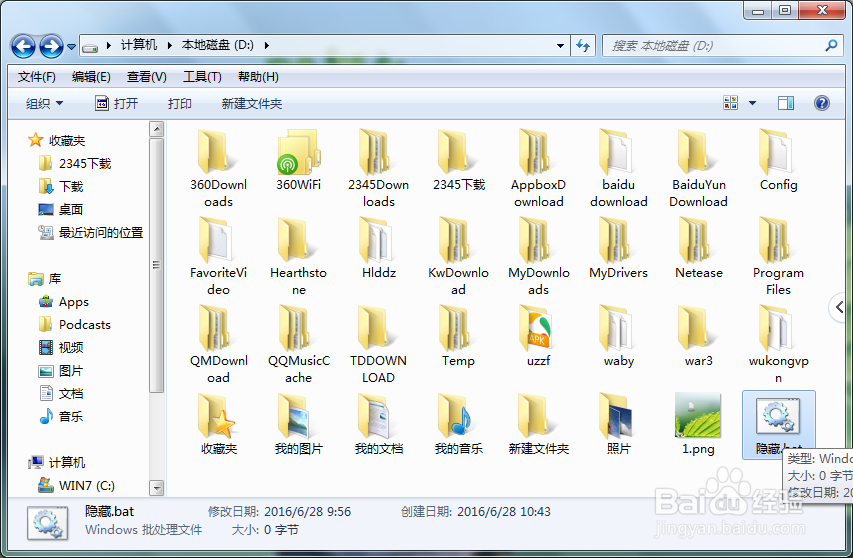Image resolution: width=853 pixels, height=558 pixels.
Task: Open 最近访问的位置 in sidebar
Action: [x=90, y=232]
